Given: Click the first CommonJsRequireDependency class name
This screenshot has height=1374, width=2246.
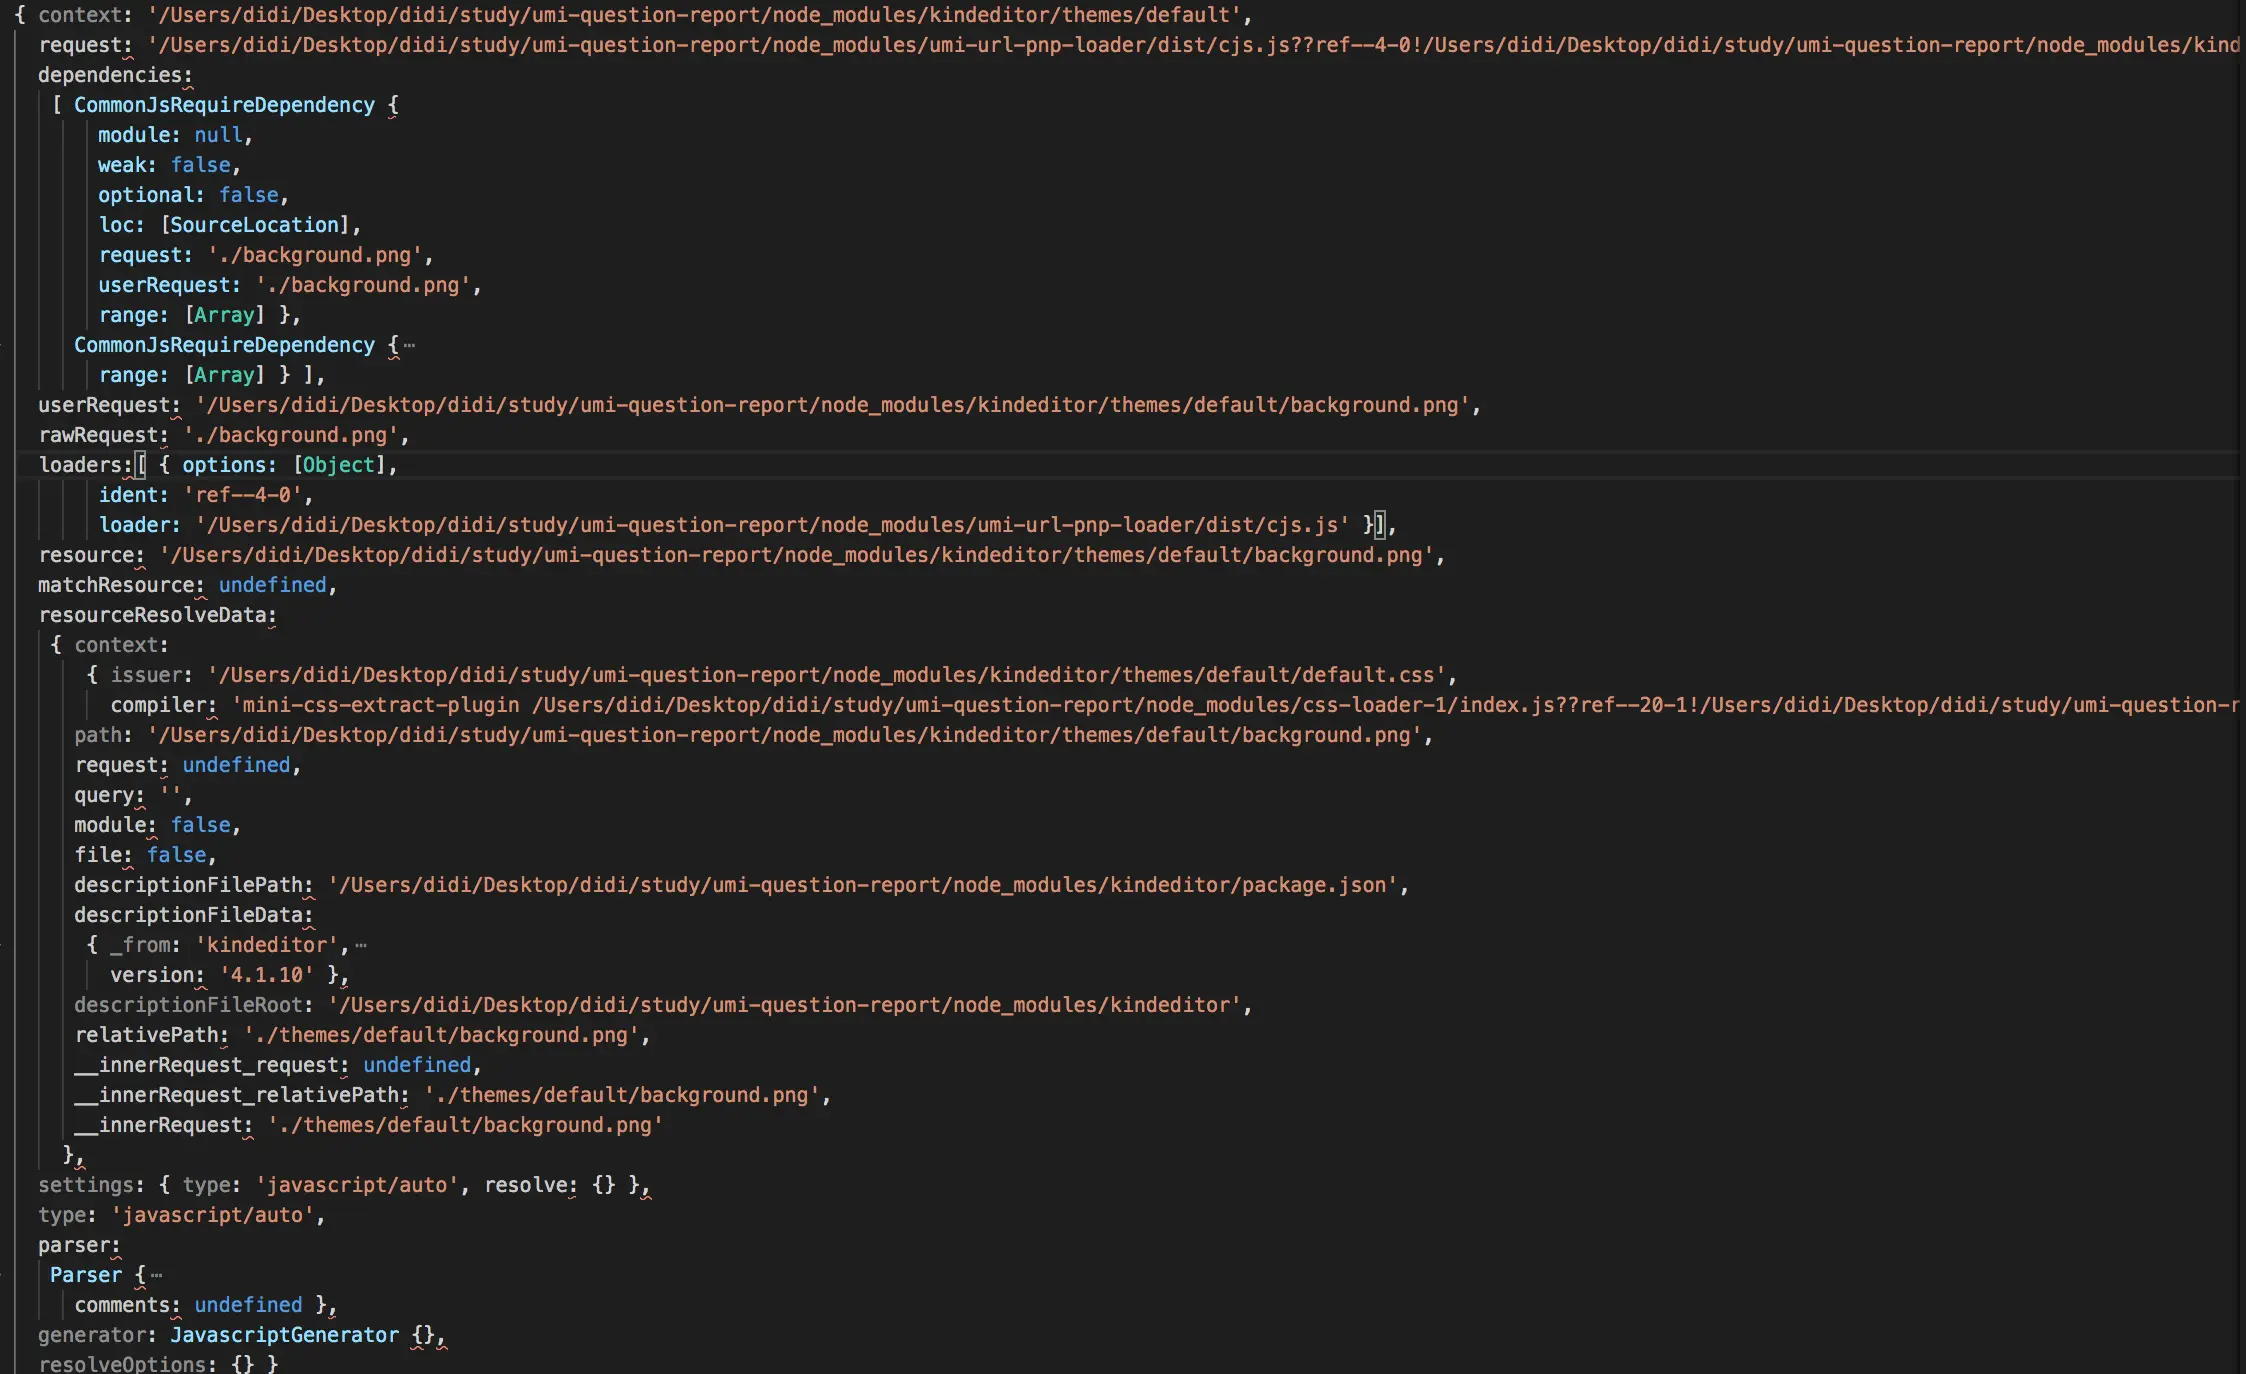Looking at the screenshot, I should pyautogui.click(x=224, y=105).
